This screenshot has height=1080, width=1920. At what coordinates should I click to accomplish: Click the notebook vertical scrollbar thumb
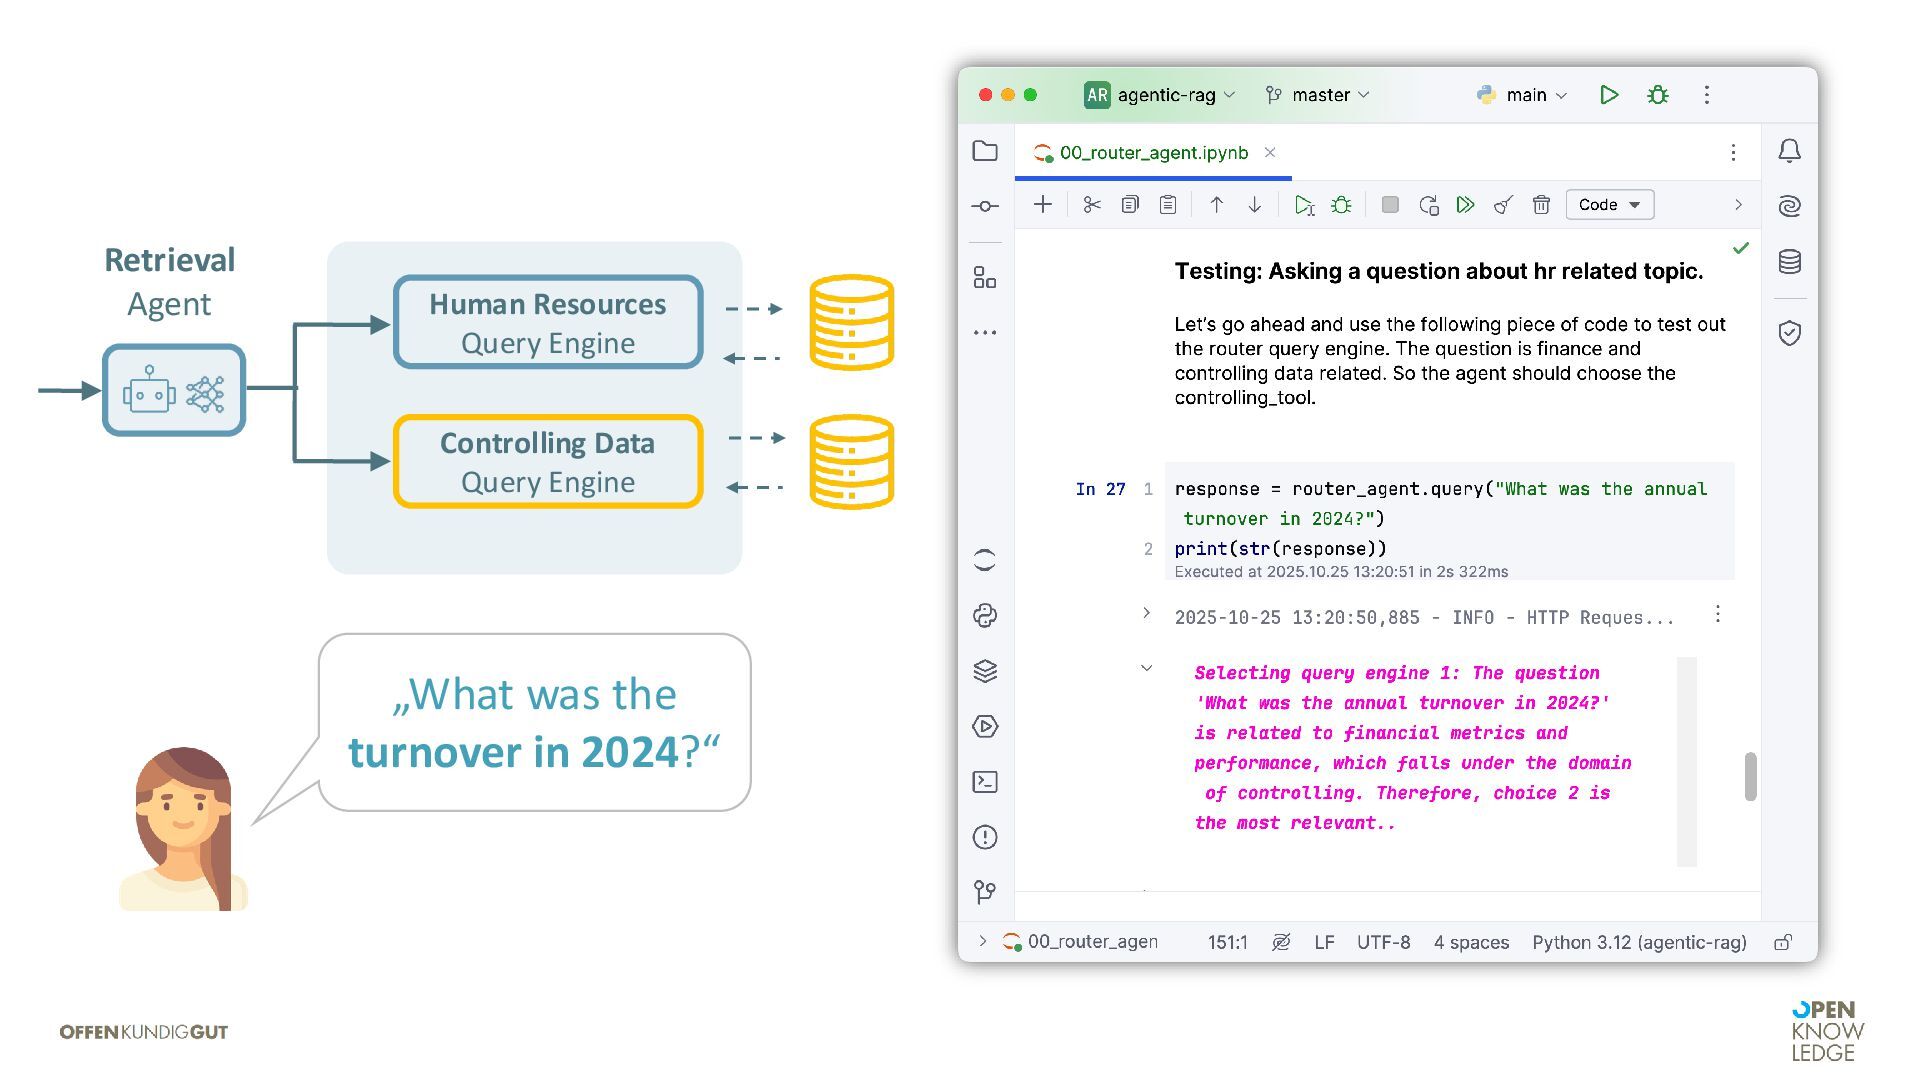click(1750, 776)
